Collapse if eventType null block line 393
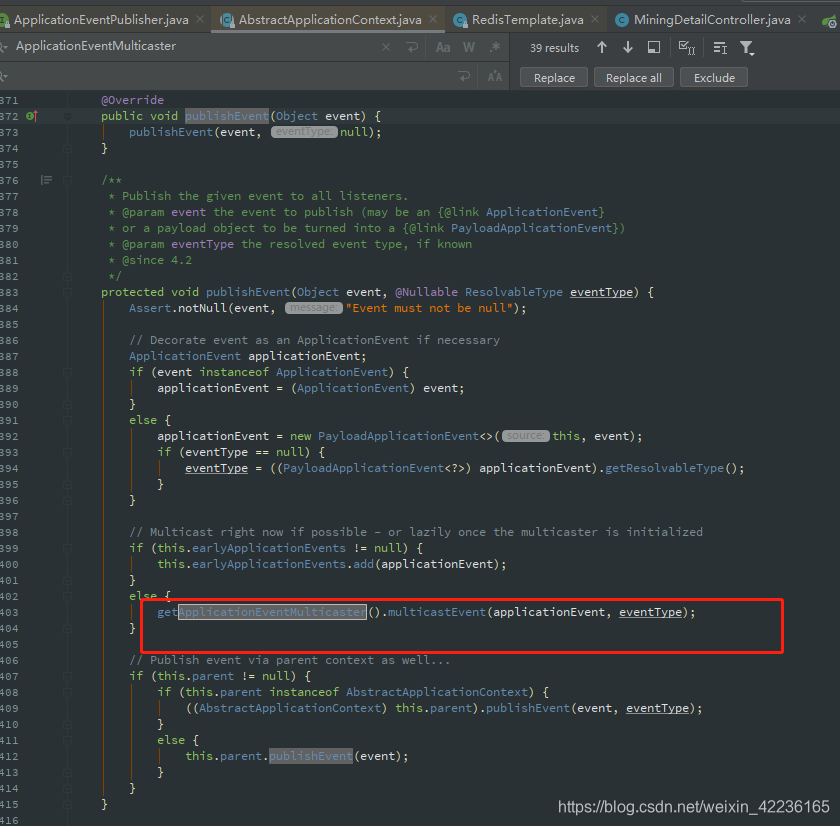The height and width of the screenshot is (826, 840). click(x=67, y=453)
